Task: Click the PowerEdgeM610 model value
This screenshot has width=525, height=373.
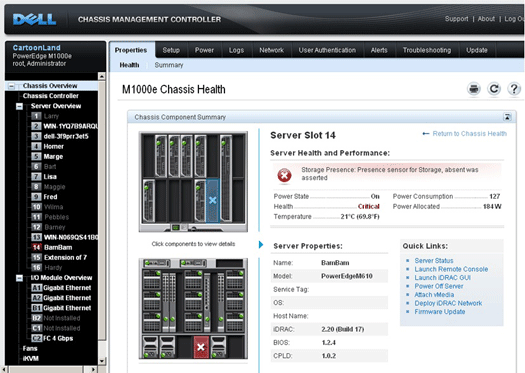Action: pyautogui.click(x=347, y=276)
